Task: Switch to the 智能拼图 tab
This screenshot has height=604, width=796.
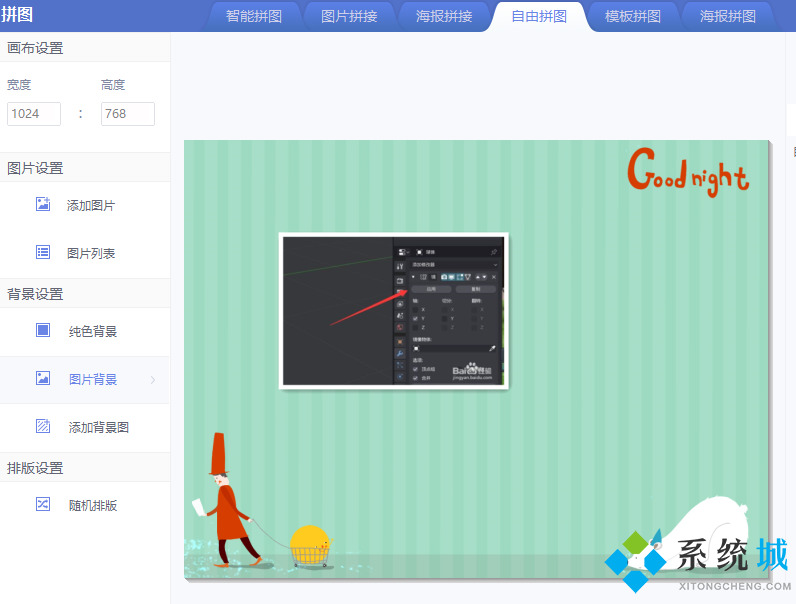Action: point(254,16)
